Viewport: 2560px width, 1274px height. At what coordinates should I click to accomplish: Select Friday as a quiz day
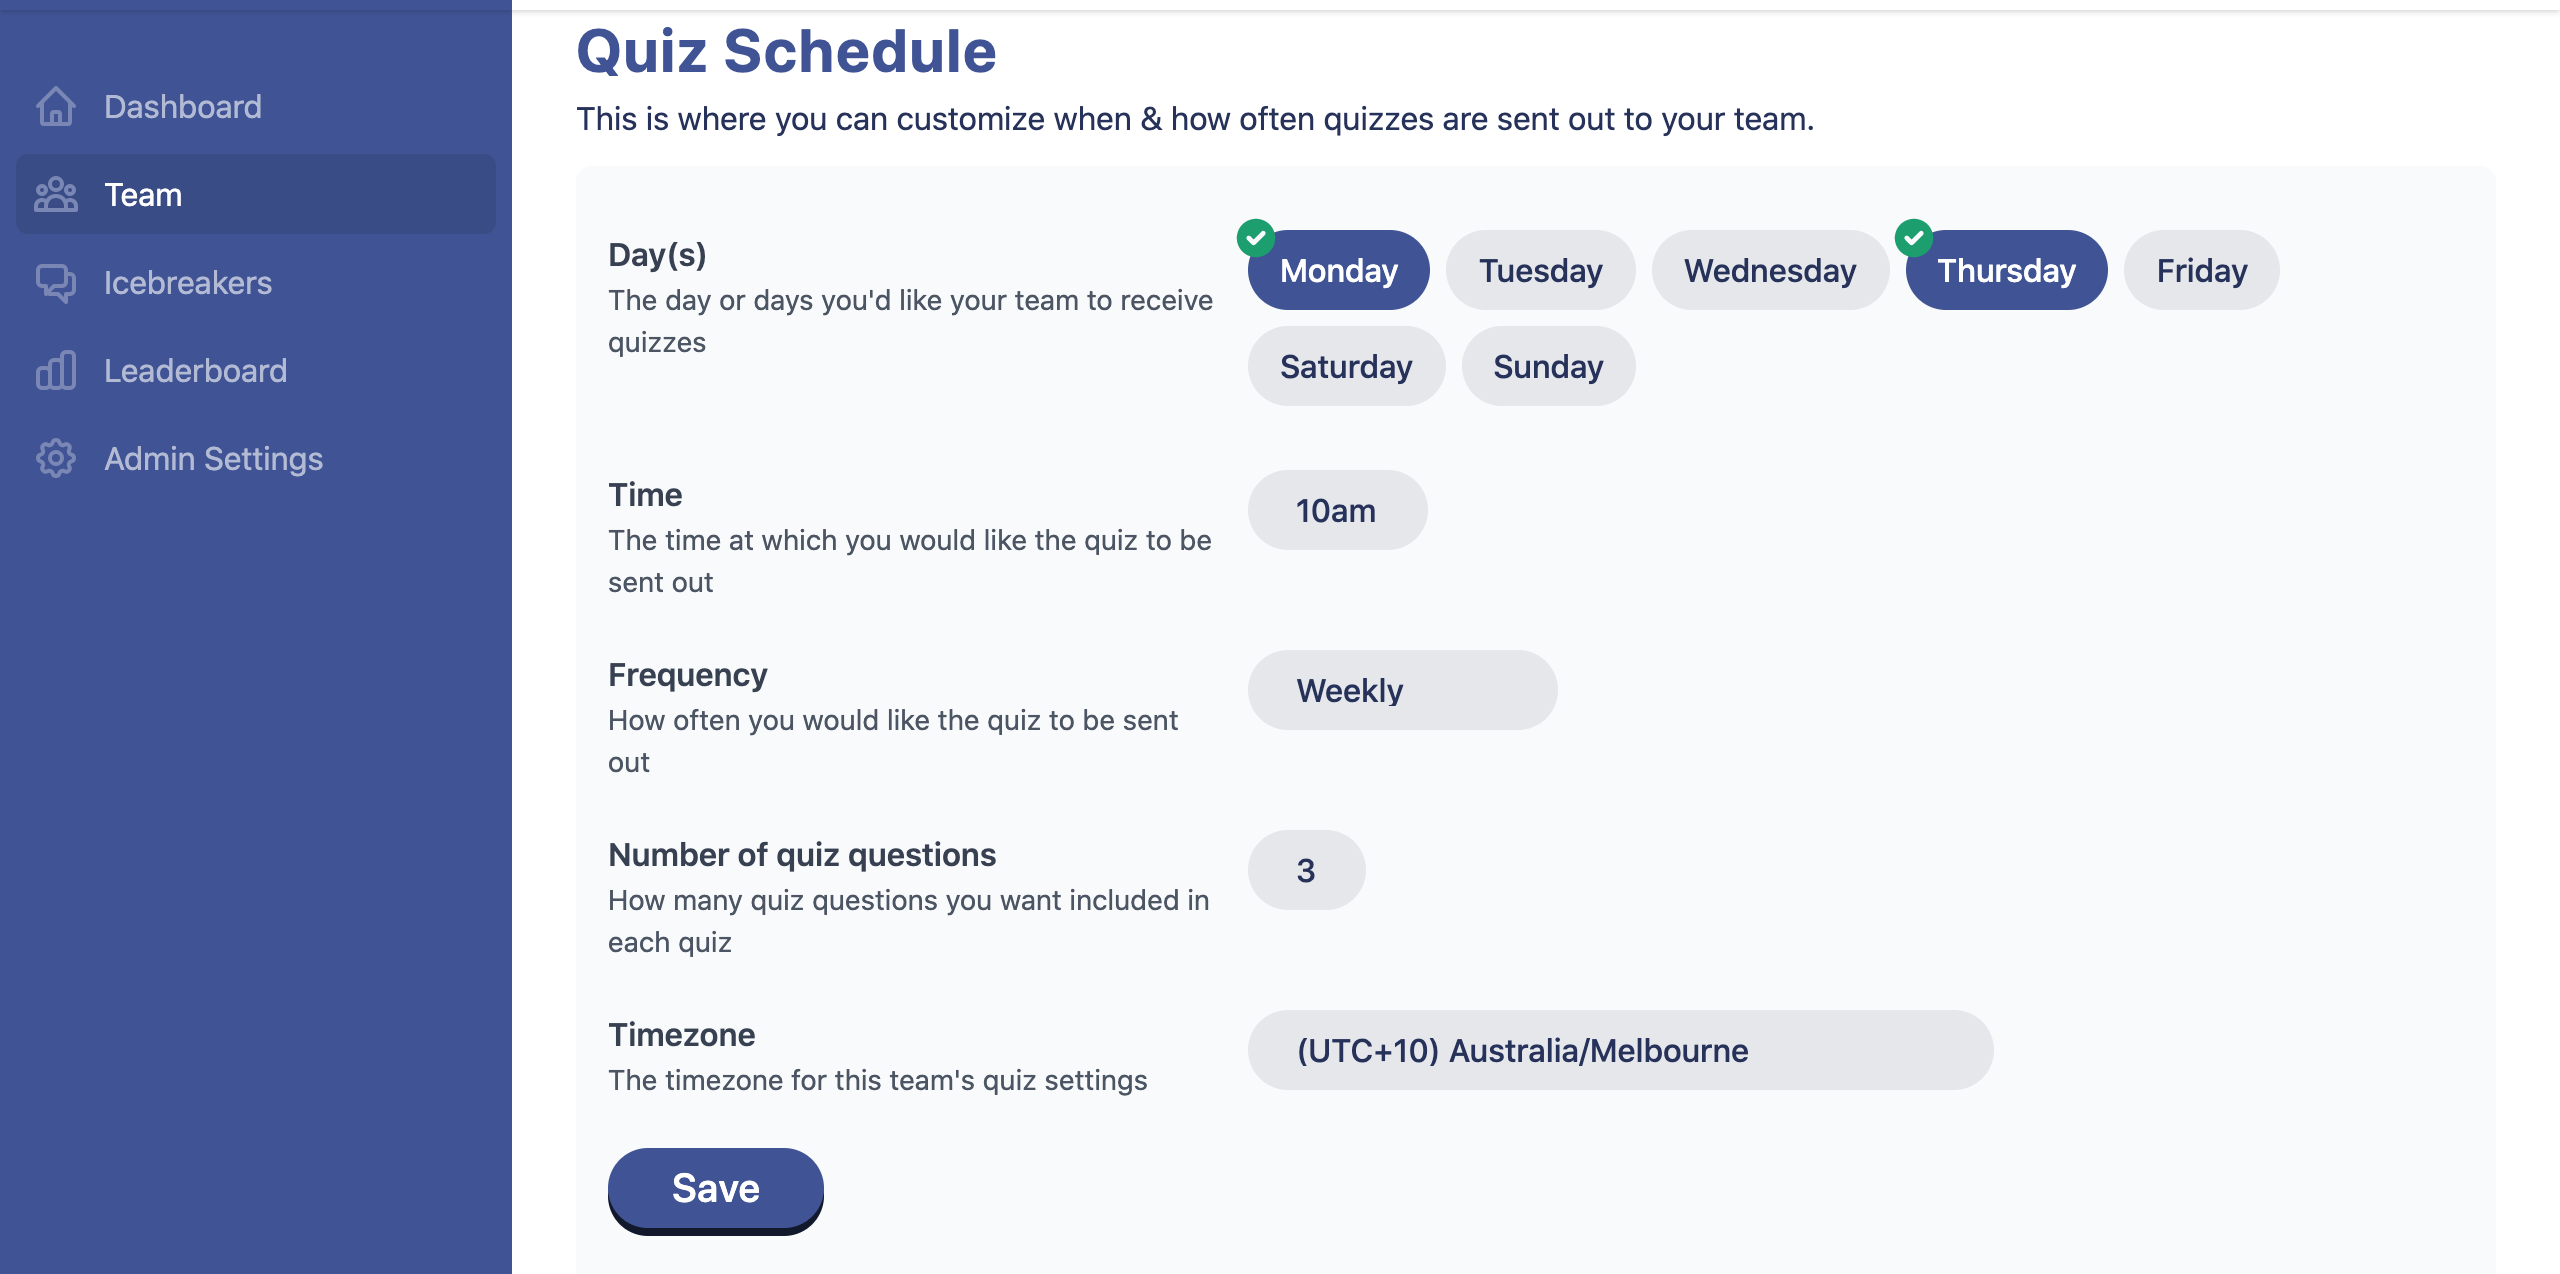pos(2201,270)
